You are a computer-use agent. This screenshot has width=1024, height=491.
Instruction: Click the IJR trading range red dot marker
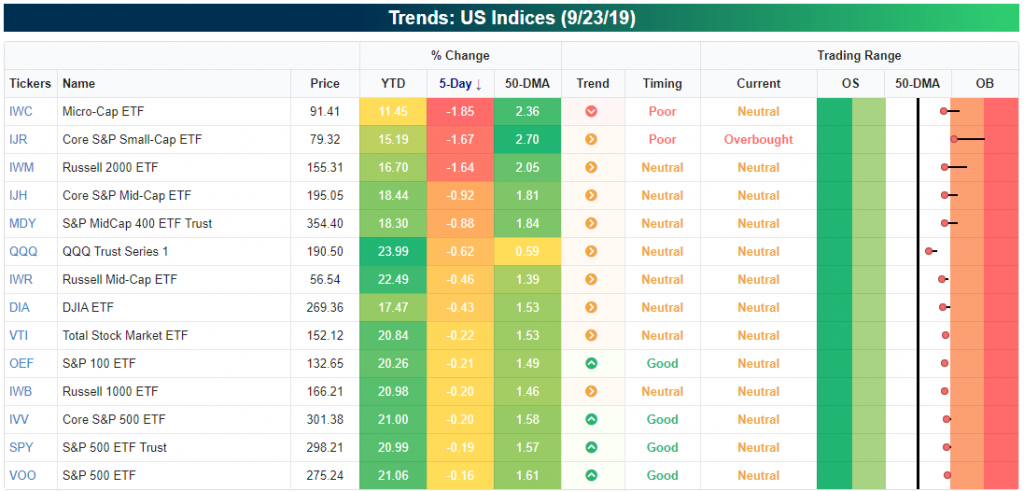(x=955, y=139)
